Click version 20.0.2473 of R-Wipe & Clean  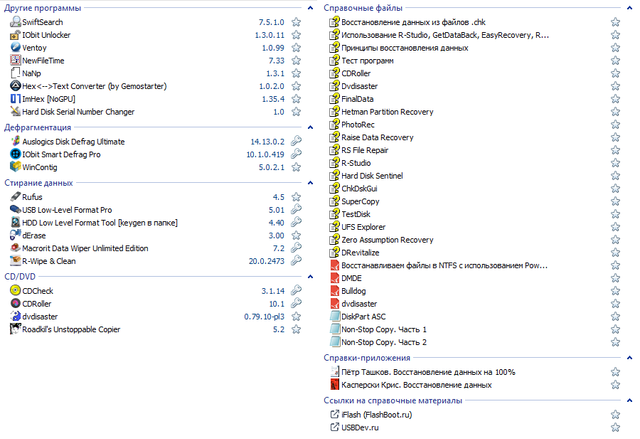point(267,261)
